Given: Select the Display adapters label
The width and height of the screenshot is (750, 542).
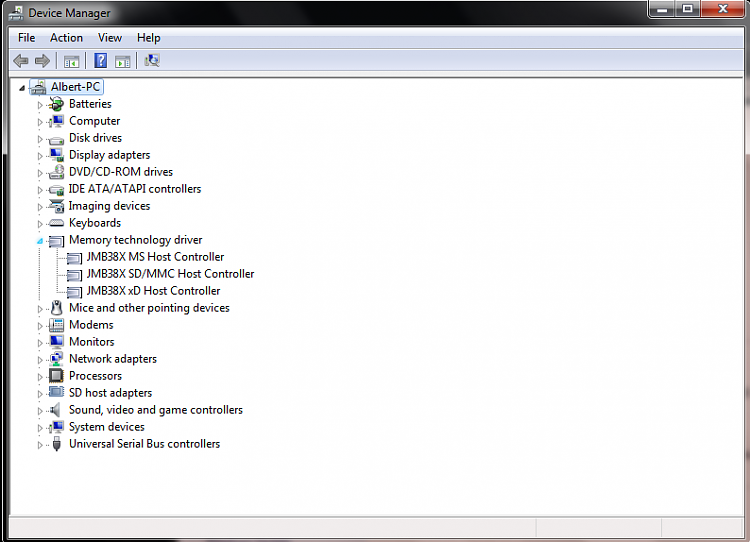Looking at the screenshot, I should pyautogui.click(x=110, y=155).
